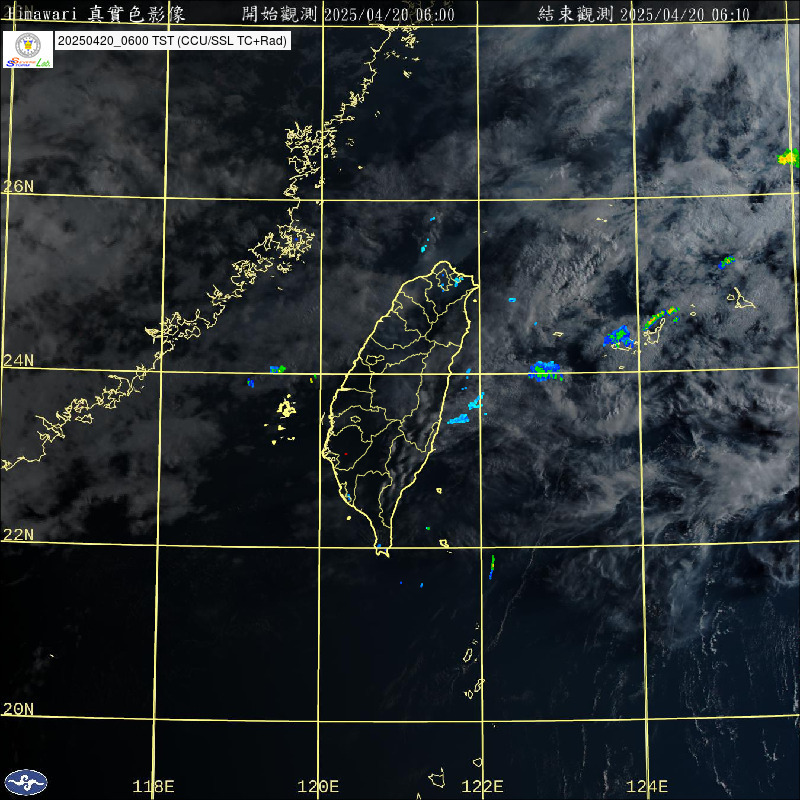Image resolution: width=800 pixels, height=800 pixels.
Task: Click the 120E longitude label
Action: tap(318, 786)
